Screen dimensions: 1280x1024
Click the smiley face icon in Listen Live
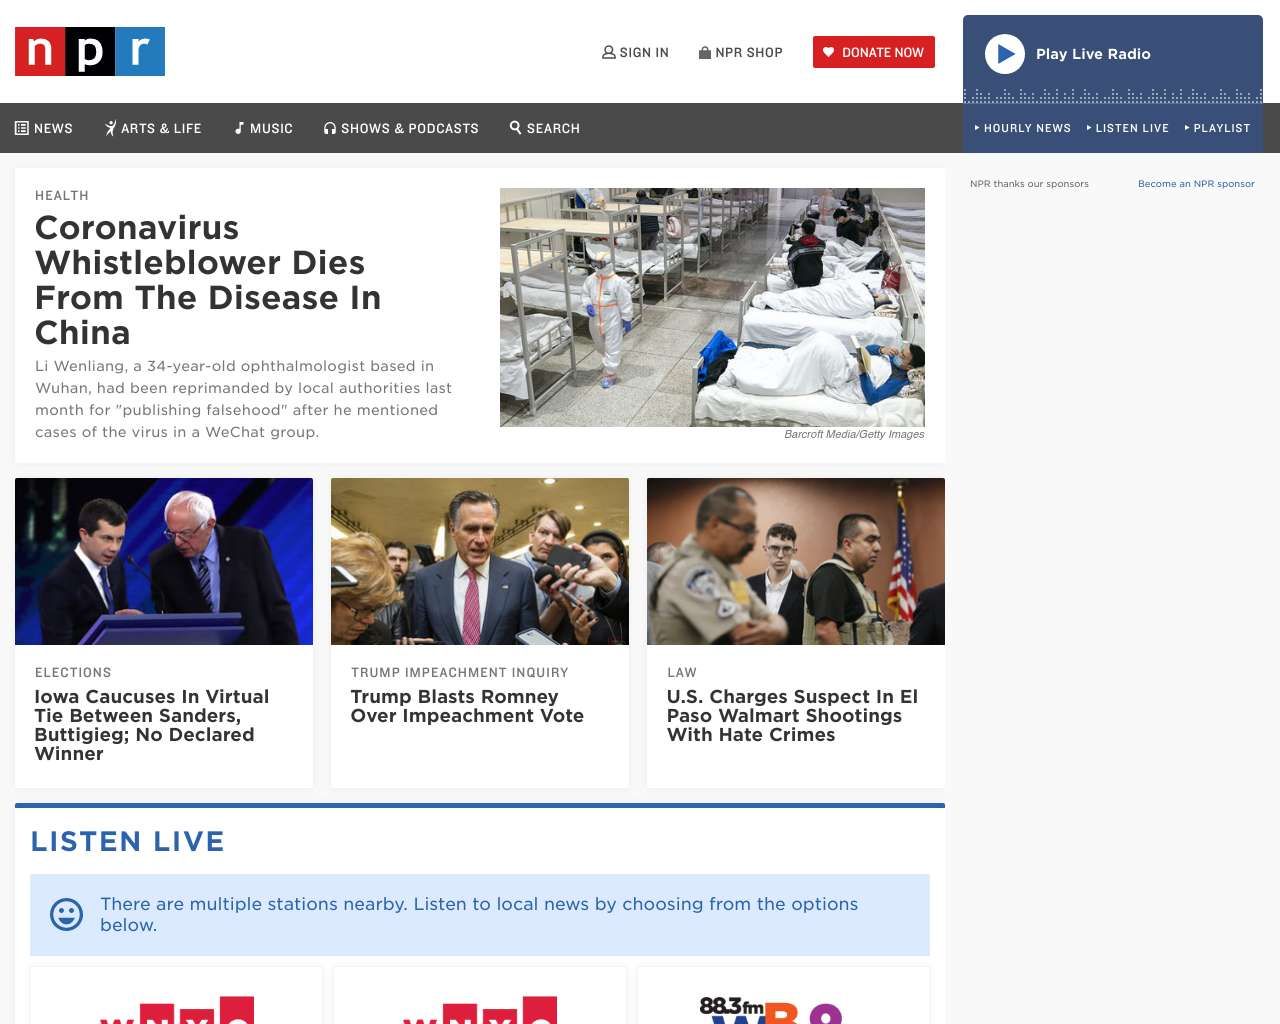pyautogui.click(x=67, y=914)
